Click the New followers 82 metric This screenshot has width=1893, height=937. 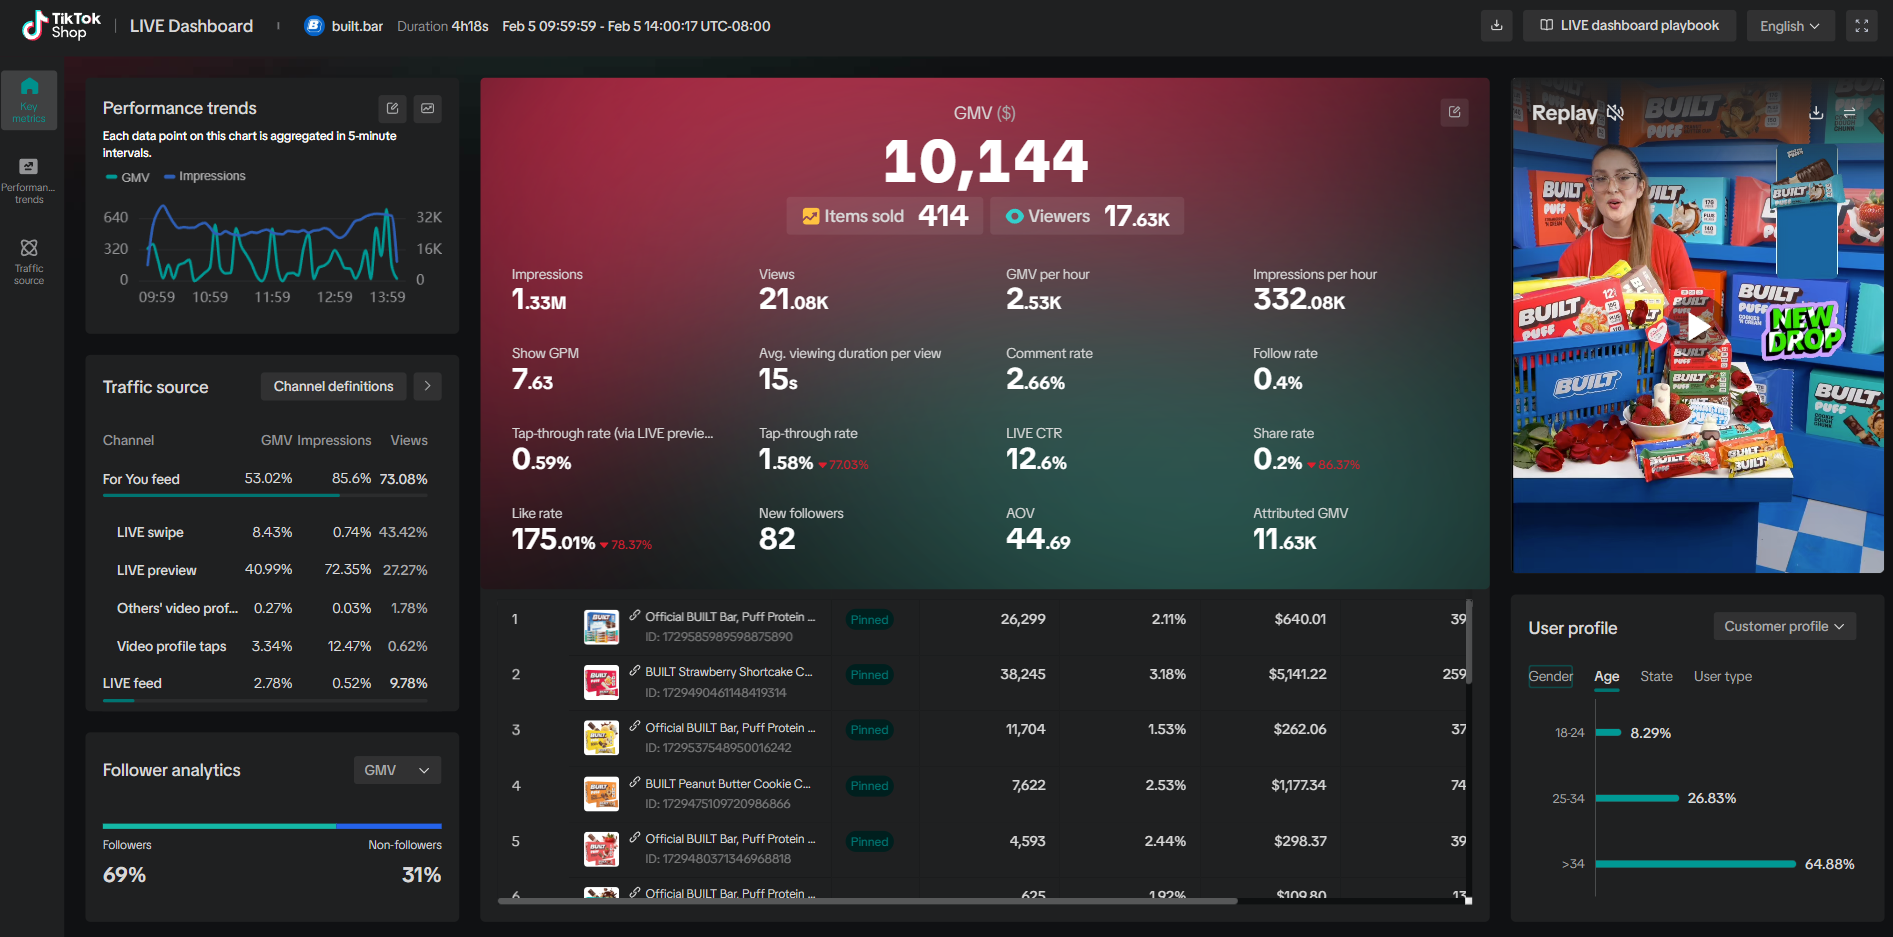click(800, 529)
